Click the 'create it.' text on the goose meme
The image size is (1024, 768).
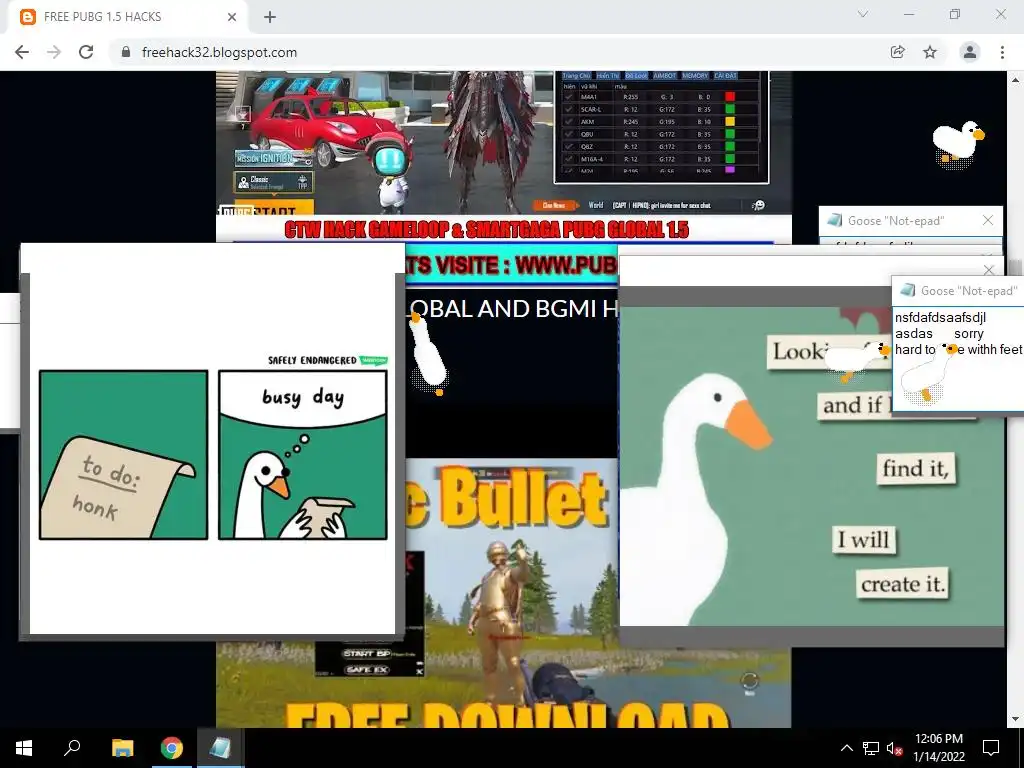coord(903,584)
